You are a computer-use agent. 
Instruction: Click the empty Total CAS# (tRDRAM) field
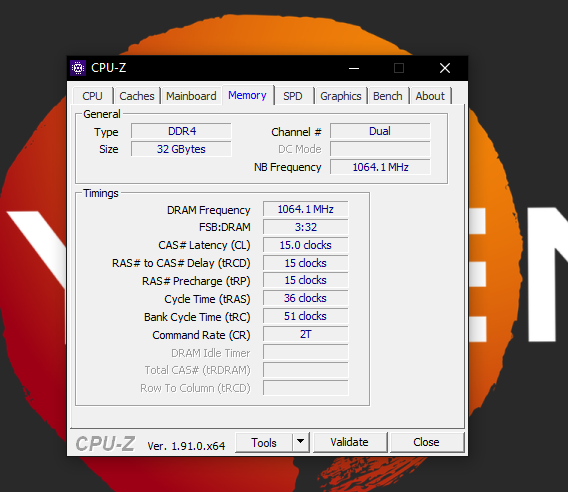(305, 370)
